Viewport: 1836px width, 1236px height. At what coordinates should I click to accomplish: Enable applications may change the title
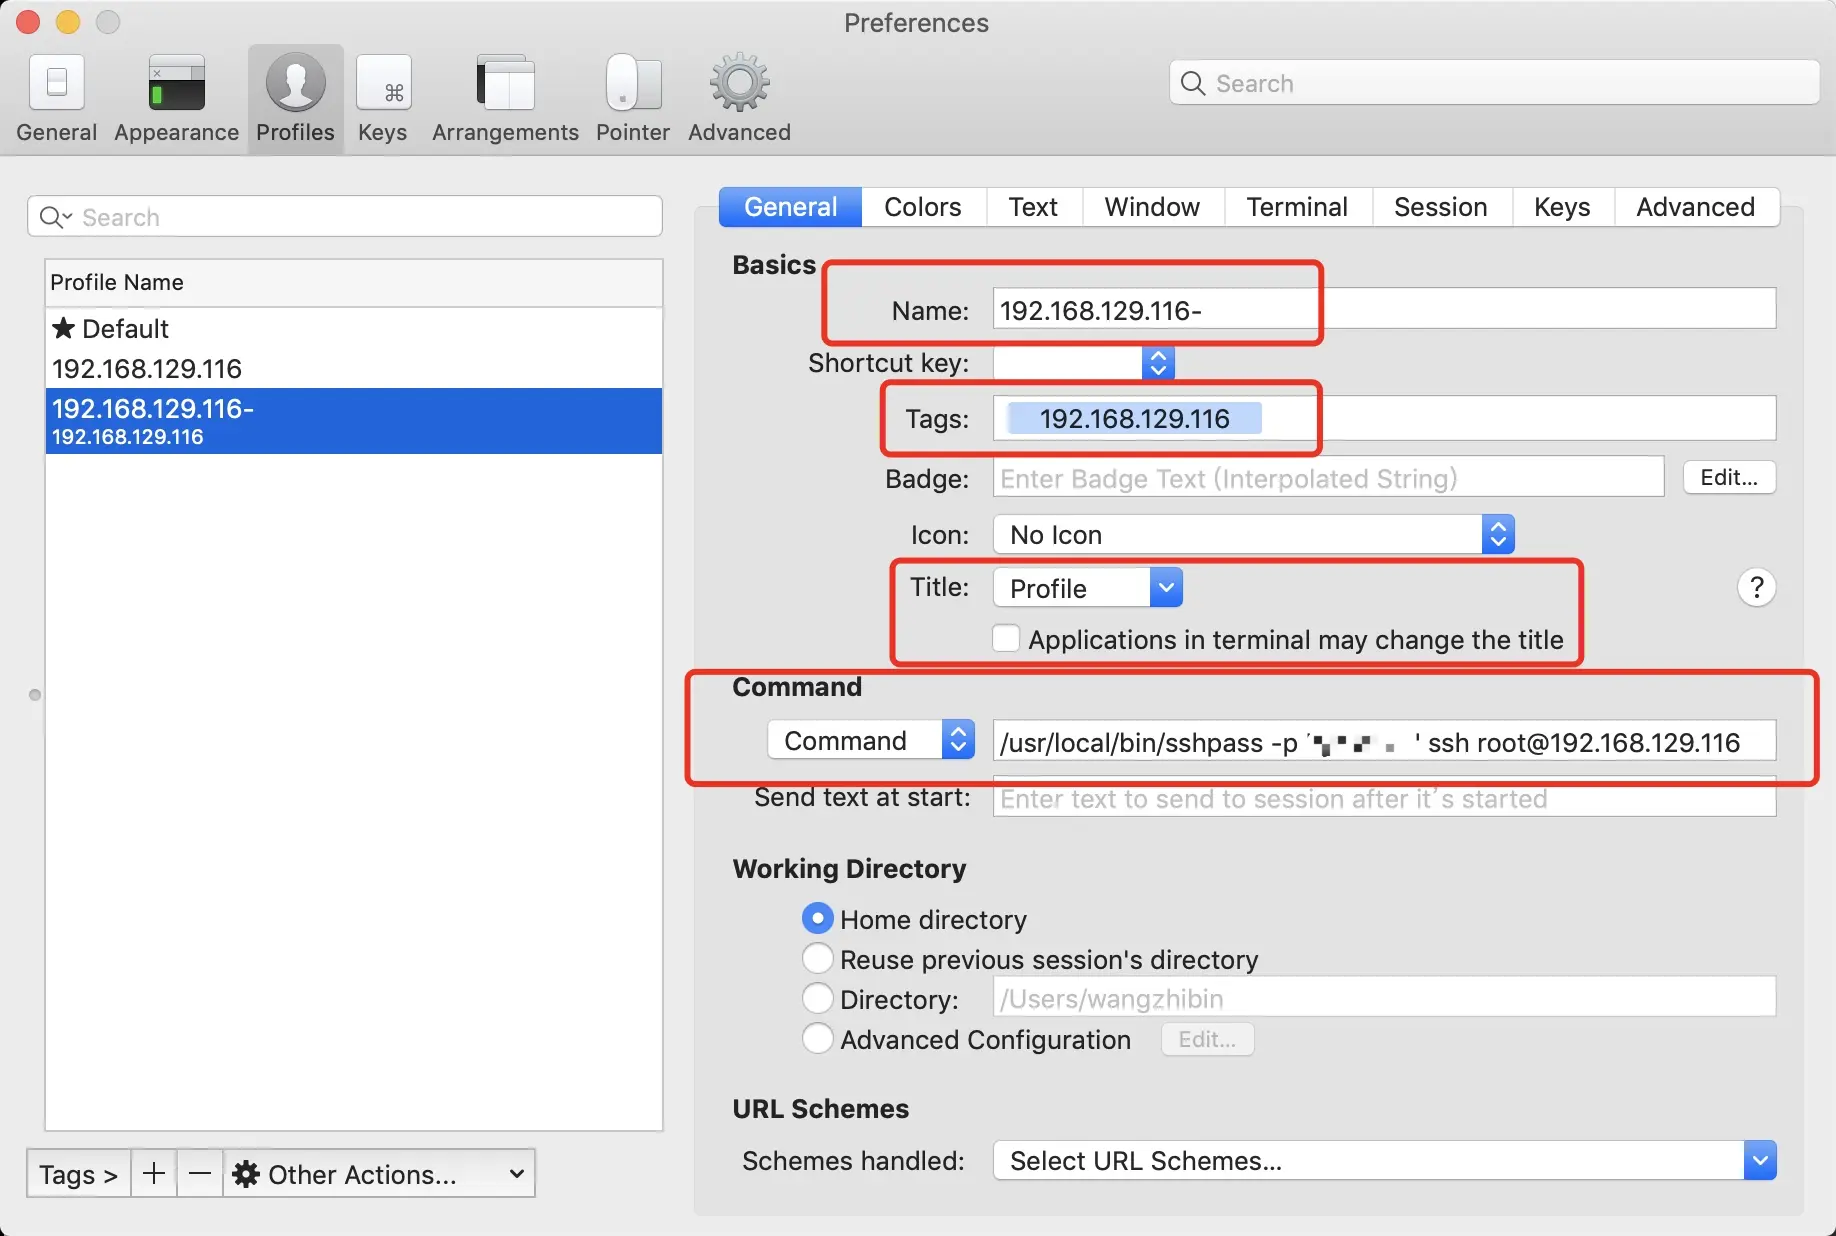[x=1005, y=638]
